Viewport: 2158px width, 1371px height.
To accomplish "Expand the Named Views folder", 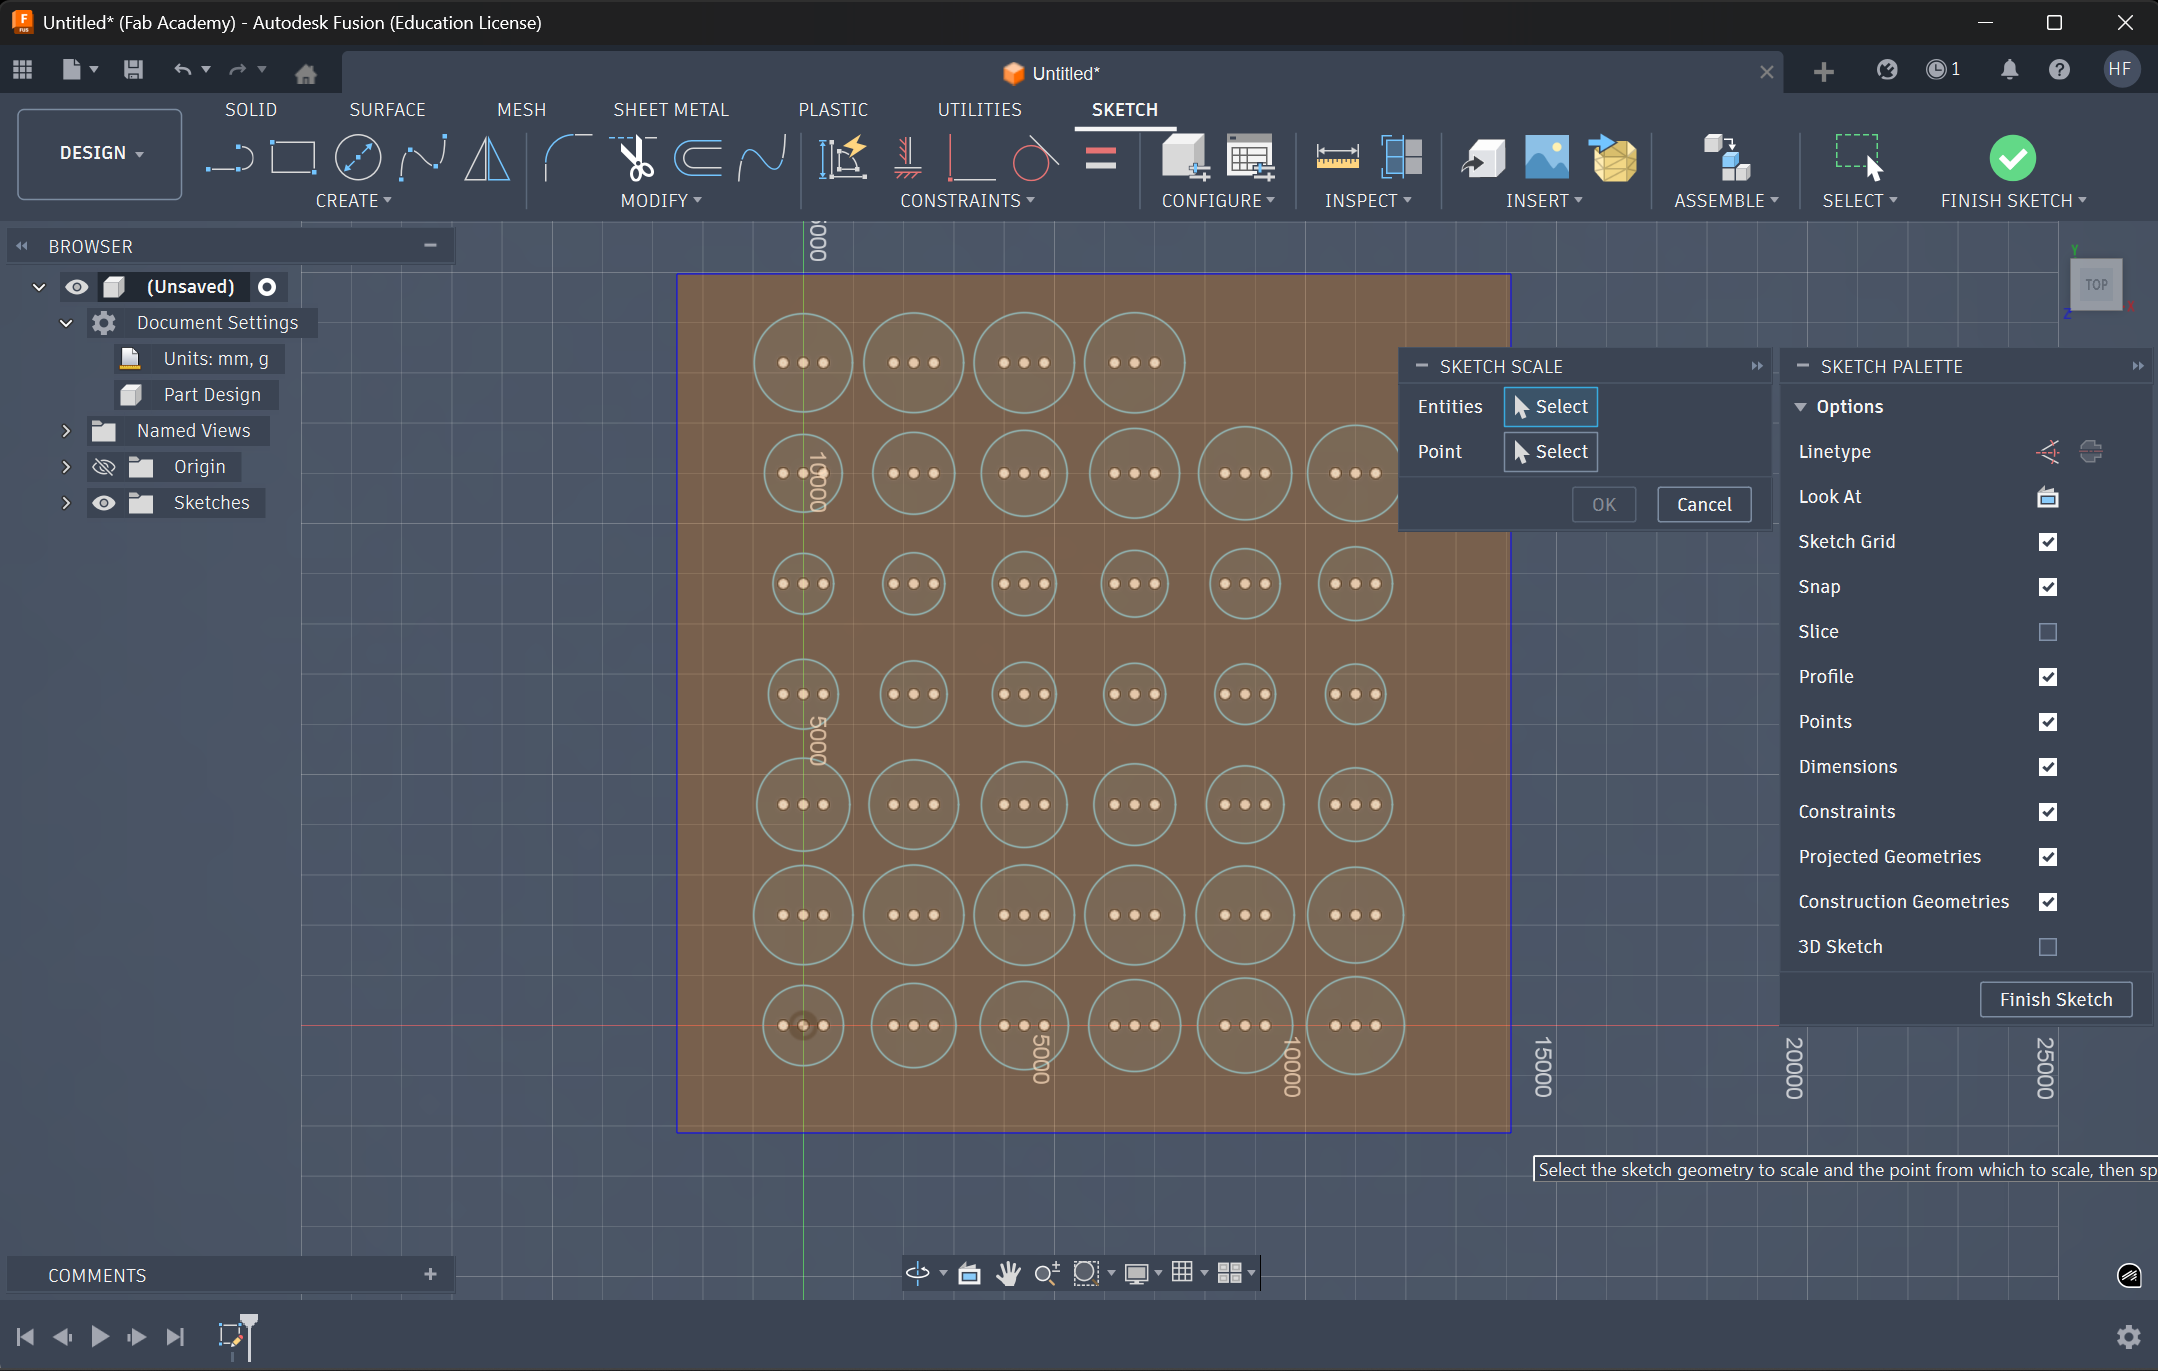I will point(65,430).
